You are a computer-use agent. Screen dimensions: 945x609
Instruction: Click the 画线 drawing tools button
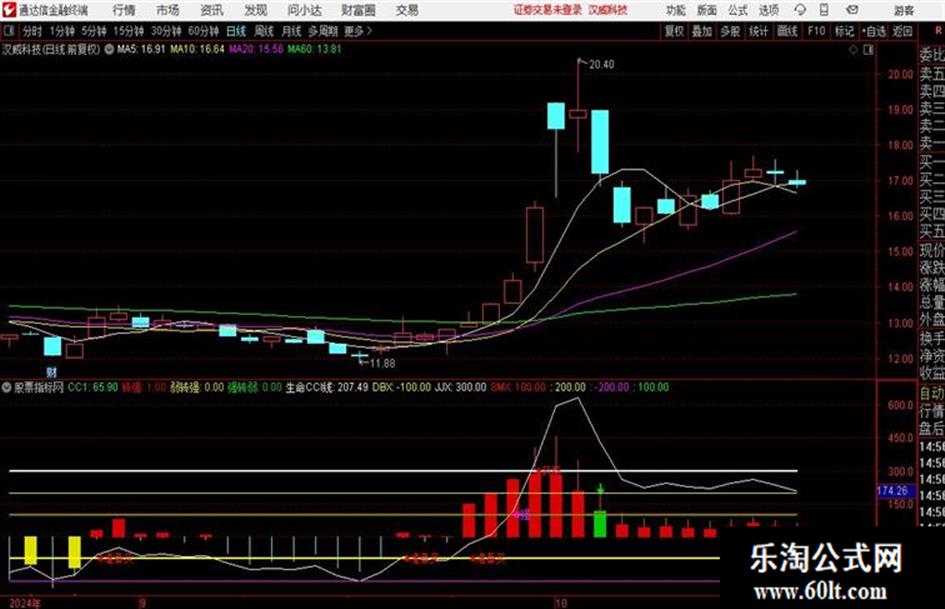[787, 31]
